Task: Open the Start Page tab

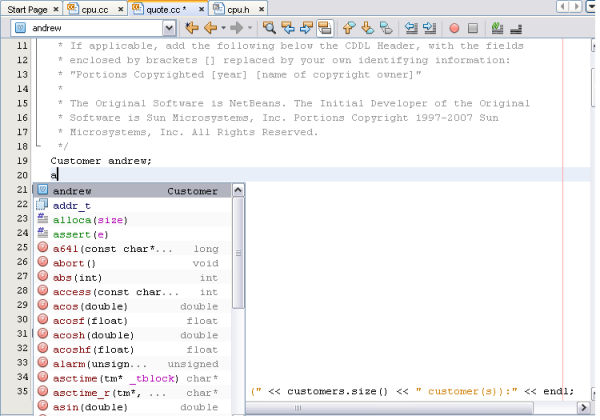Action: (29, 8)
